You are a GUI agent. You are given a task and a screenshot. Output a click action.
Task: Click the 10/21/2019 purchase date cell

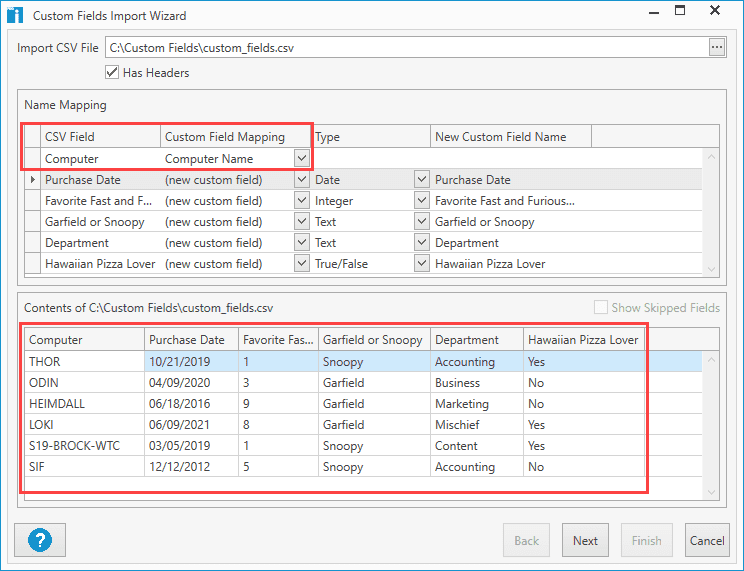coord(191,362)
